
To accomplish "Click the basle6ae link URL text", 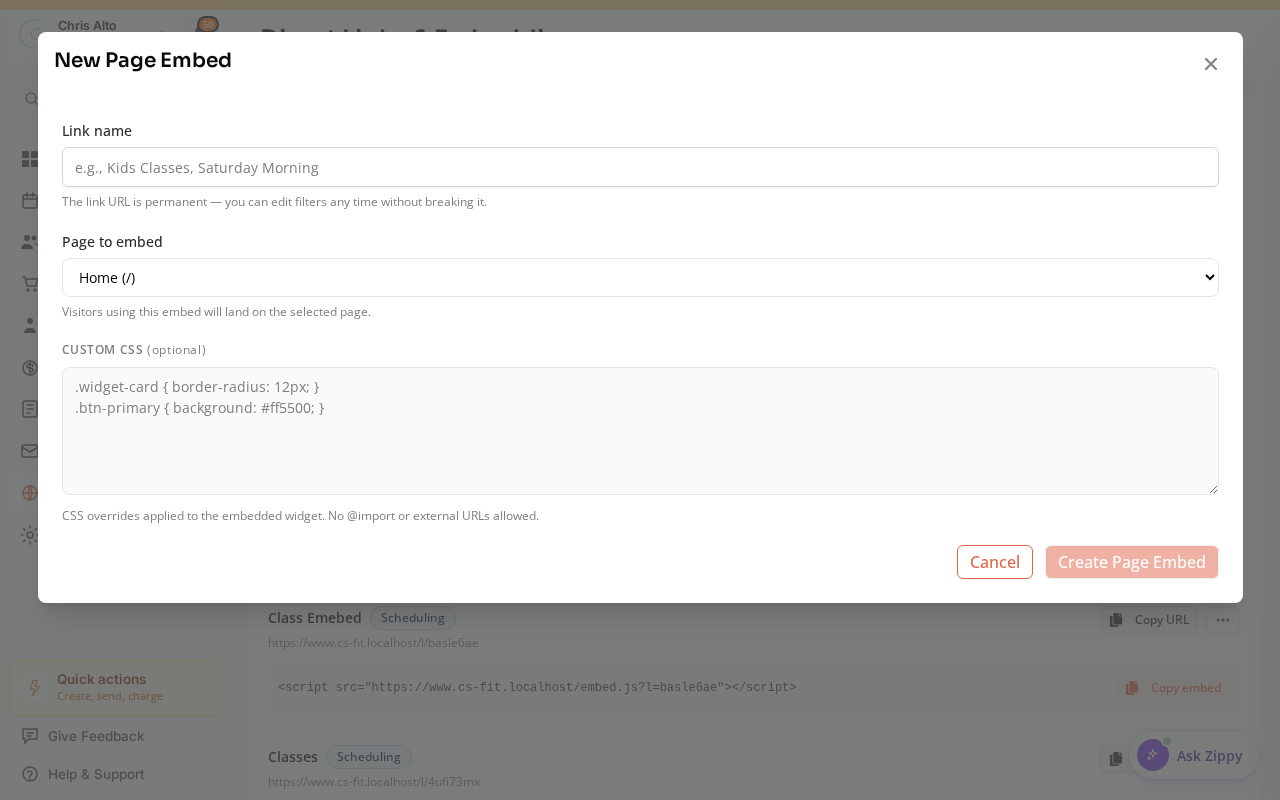I will pos(373,643).
